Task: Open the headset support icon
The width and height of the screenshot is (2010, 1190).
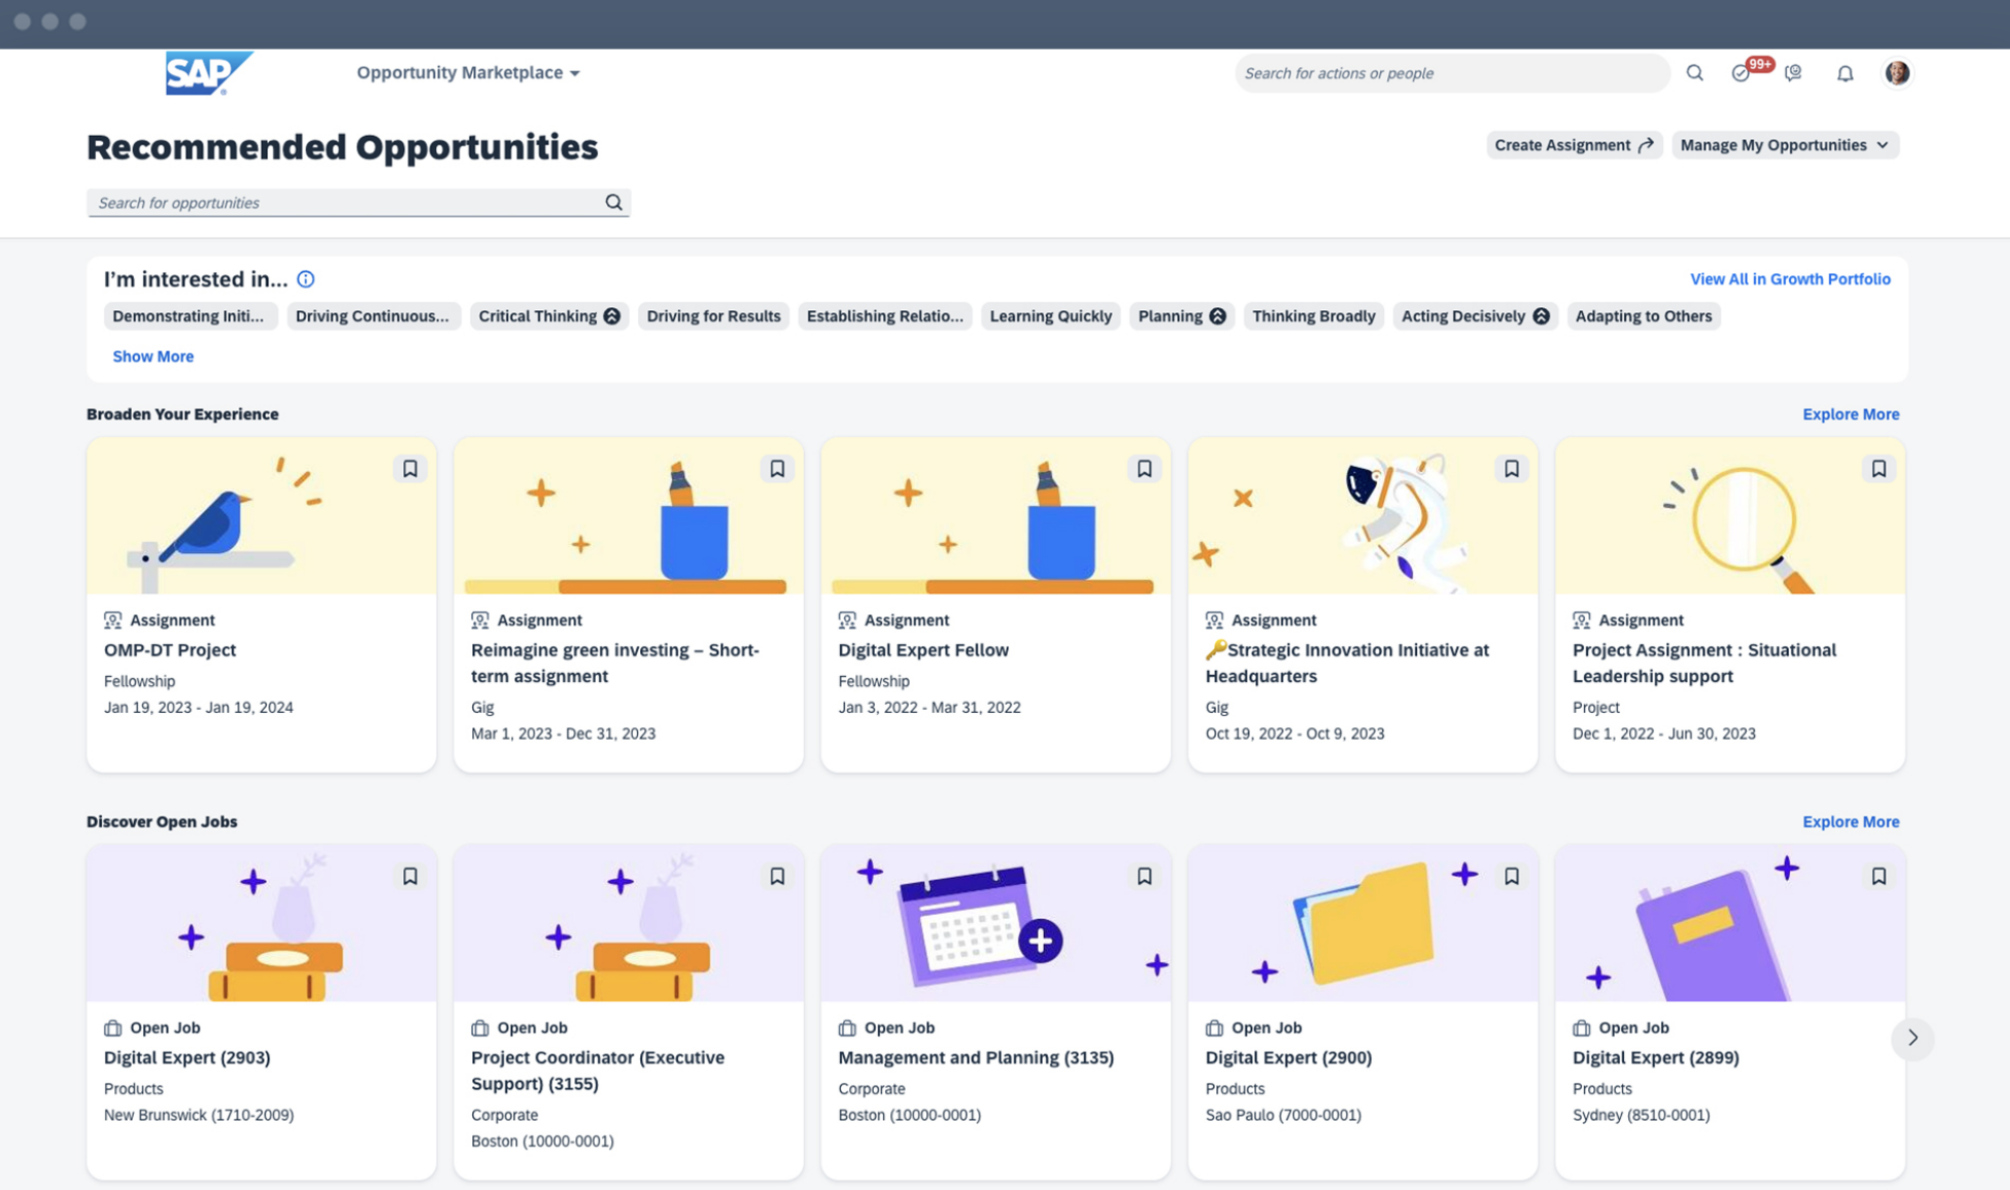Action: 1793,73
